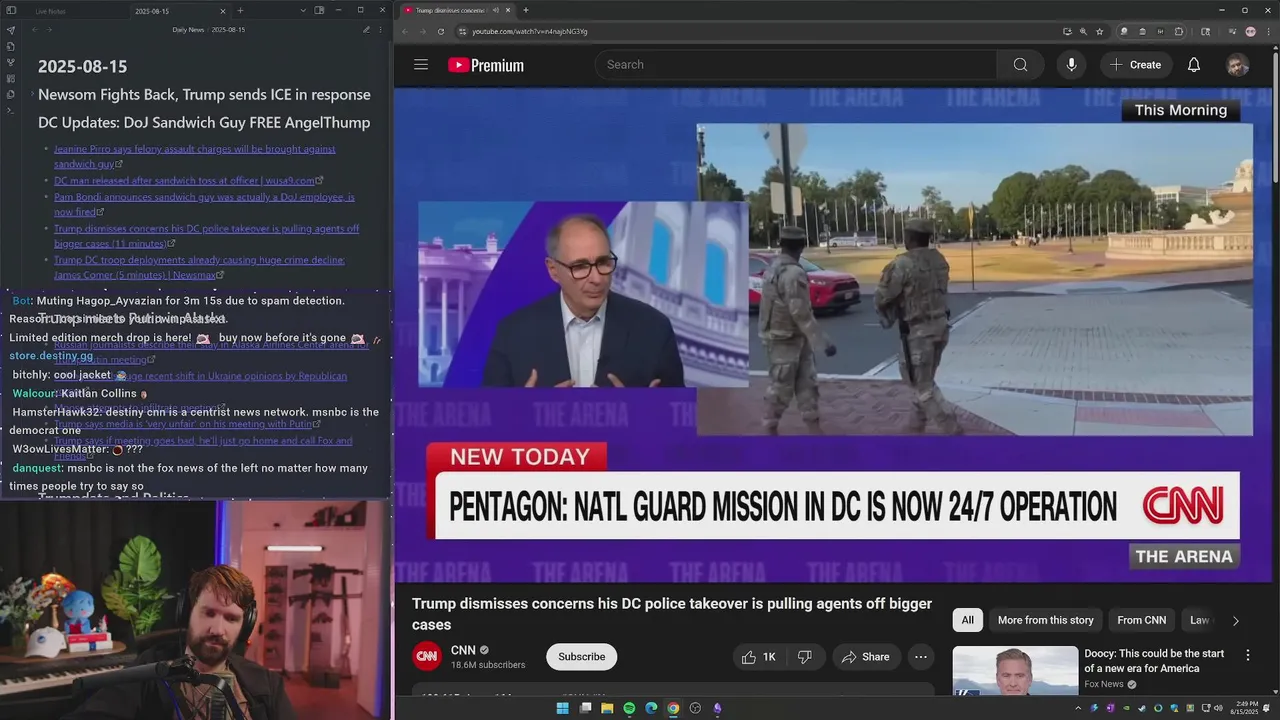This screenshot has height=720, width=1280.
Task: Open File Explorer from the taskbar
Action: [x=607, y=708]
